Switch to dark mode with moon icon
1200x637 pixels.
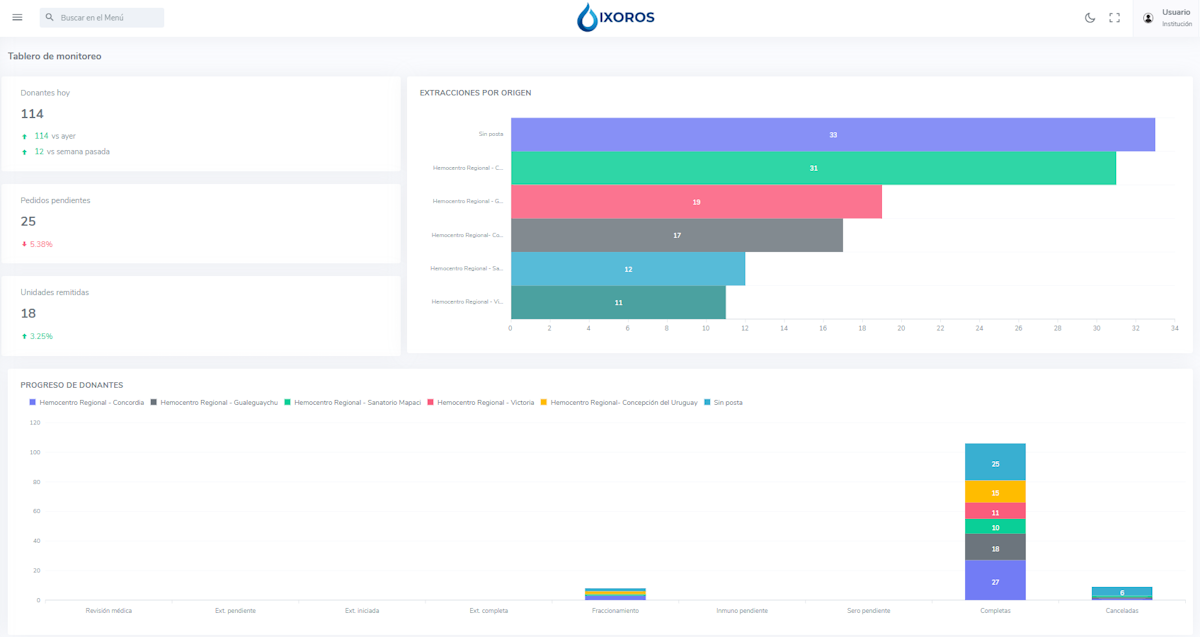tap(1090, 18)
